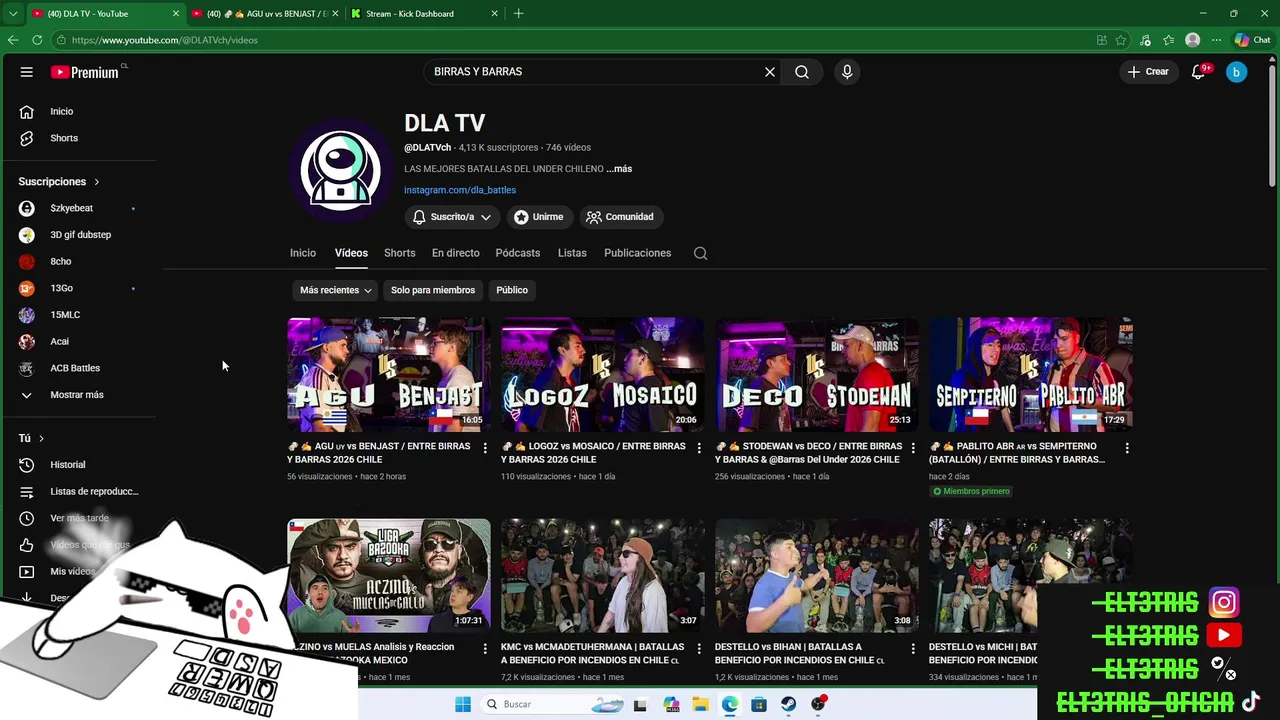
Task: Expand the Suscripciones section header
Action: click(59, 182)
